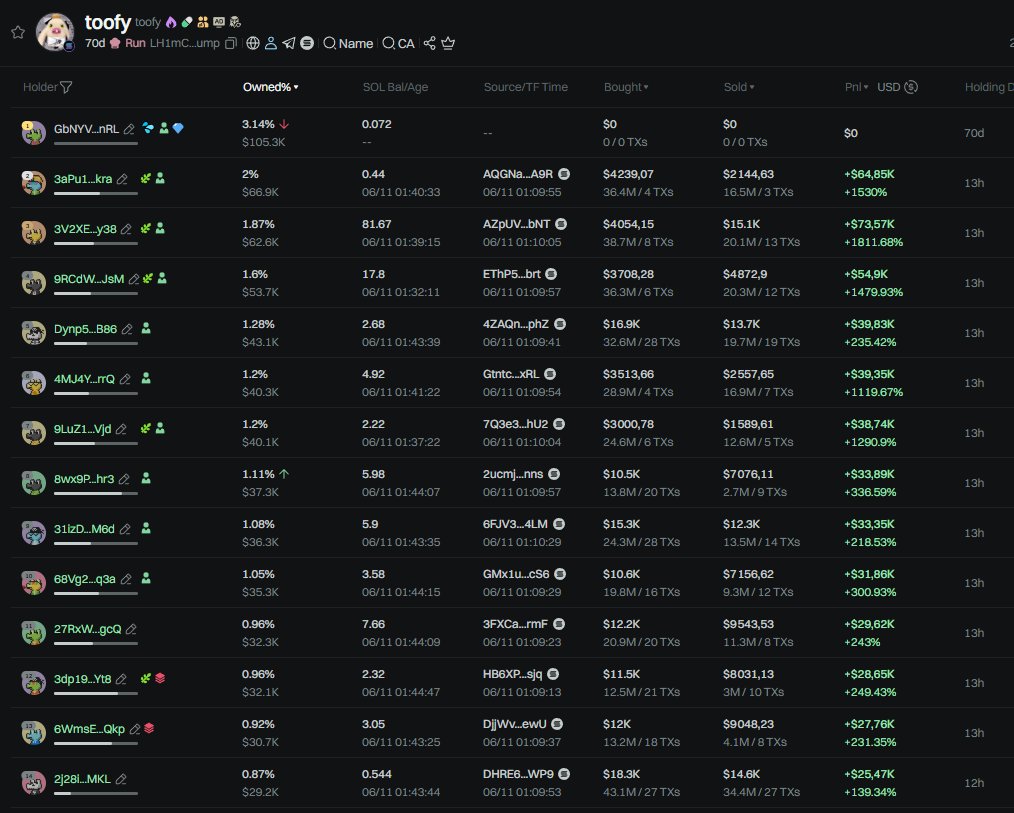Open holder 8wx9P...hr3 wallet

pos(84,479)
